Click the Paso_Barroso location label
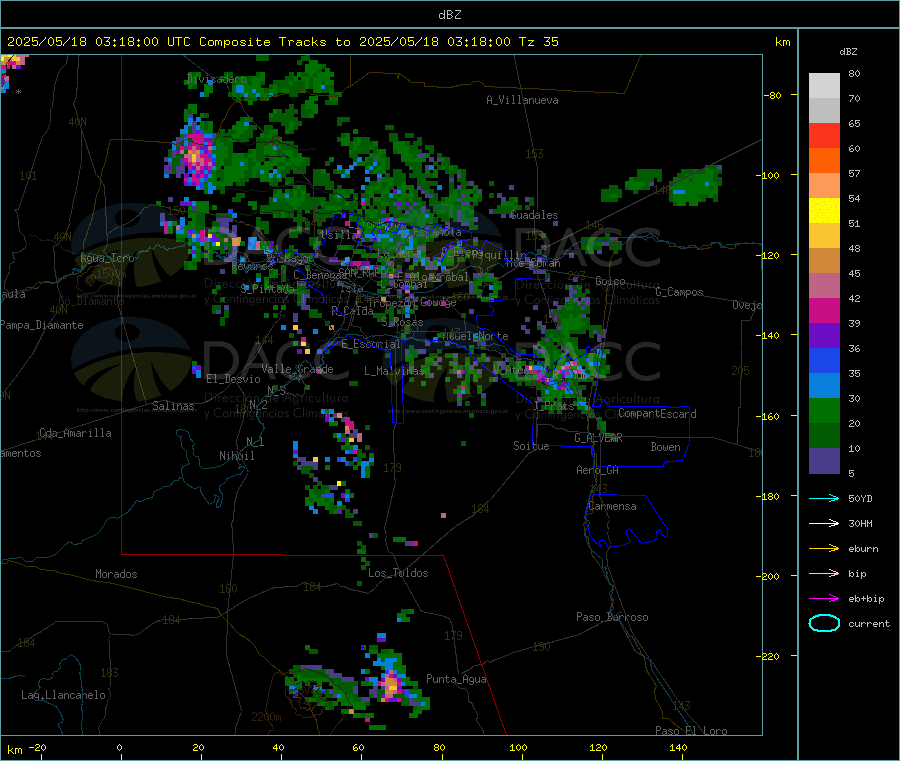The image size is (900, 761). click(612, 617)
